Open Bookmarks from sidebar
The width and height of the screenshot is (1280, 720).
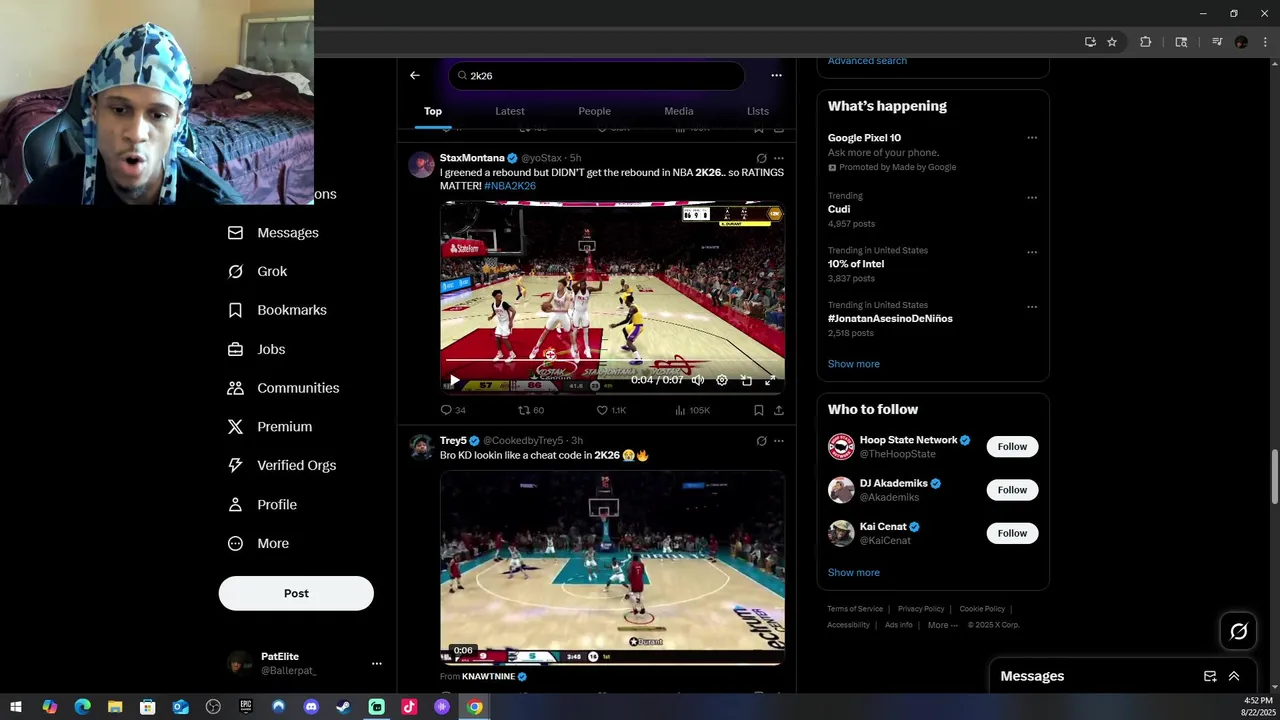(x=277, y=310)
